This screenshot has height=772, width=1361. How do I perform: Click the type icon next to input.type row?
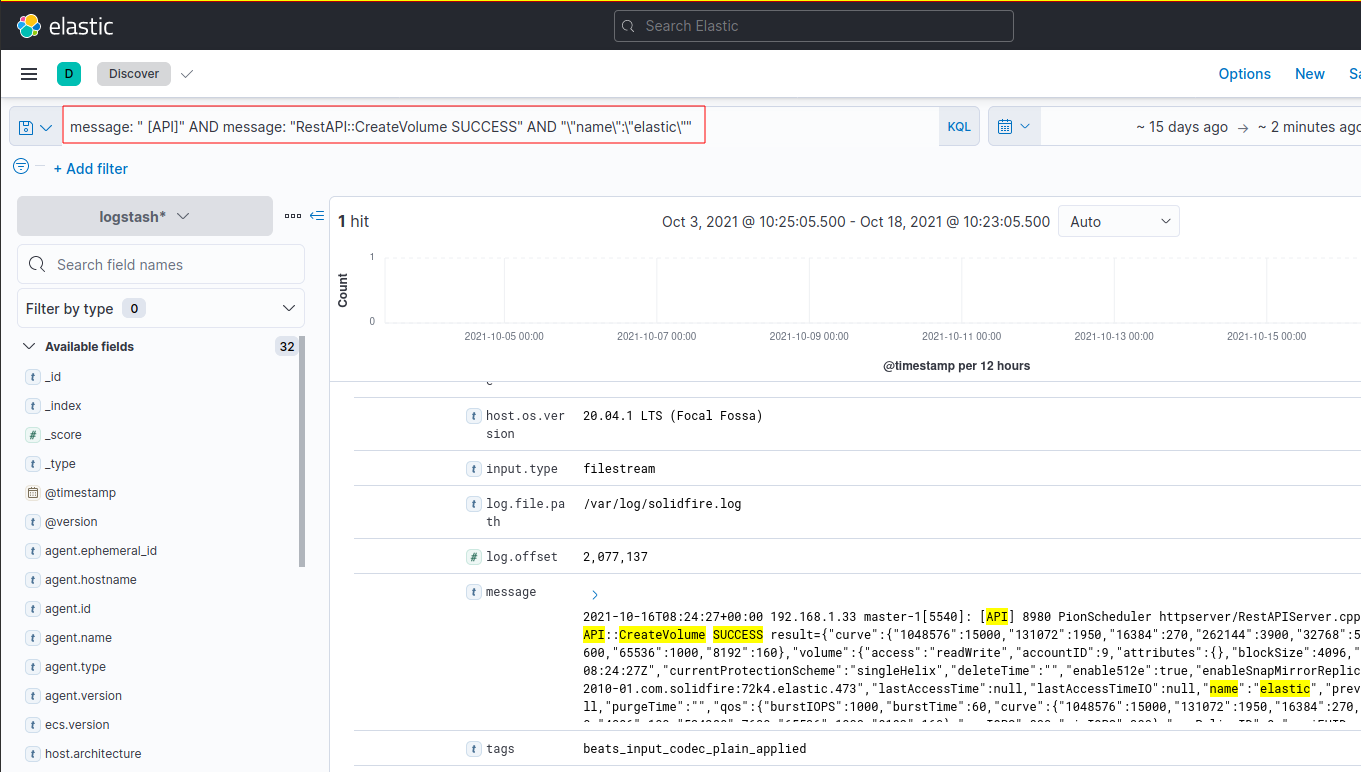pyautogui.click(x=474, y=469)
